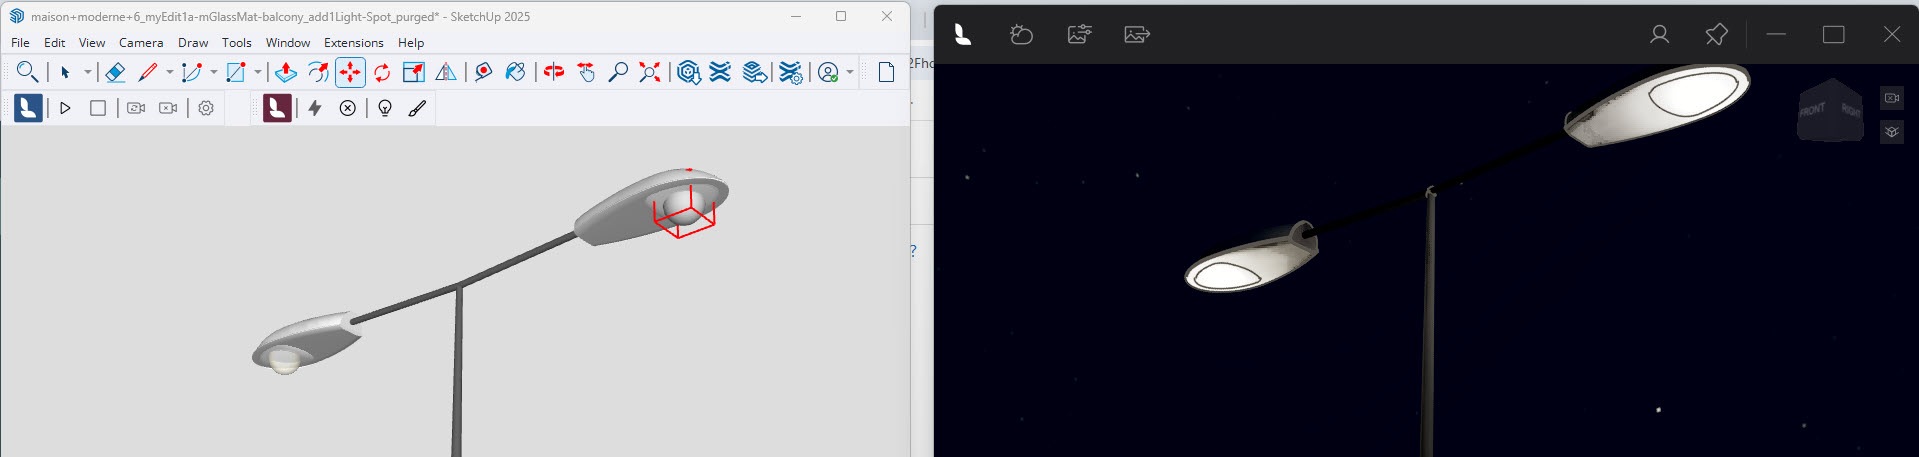Click the render window's account button
The image size is (1919, 457).
(1659, 35)
